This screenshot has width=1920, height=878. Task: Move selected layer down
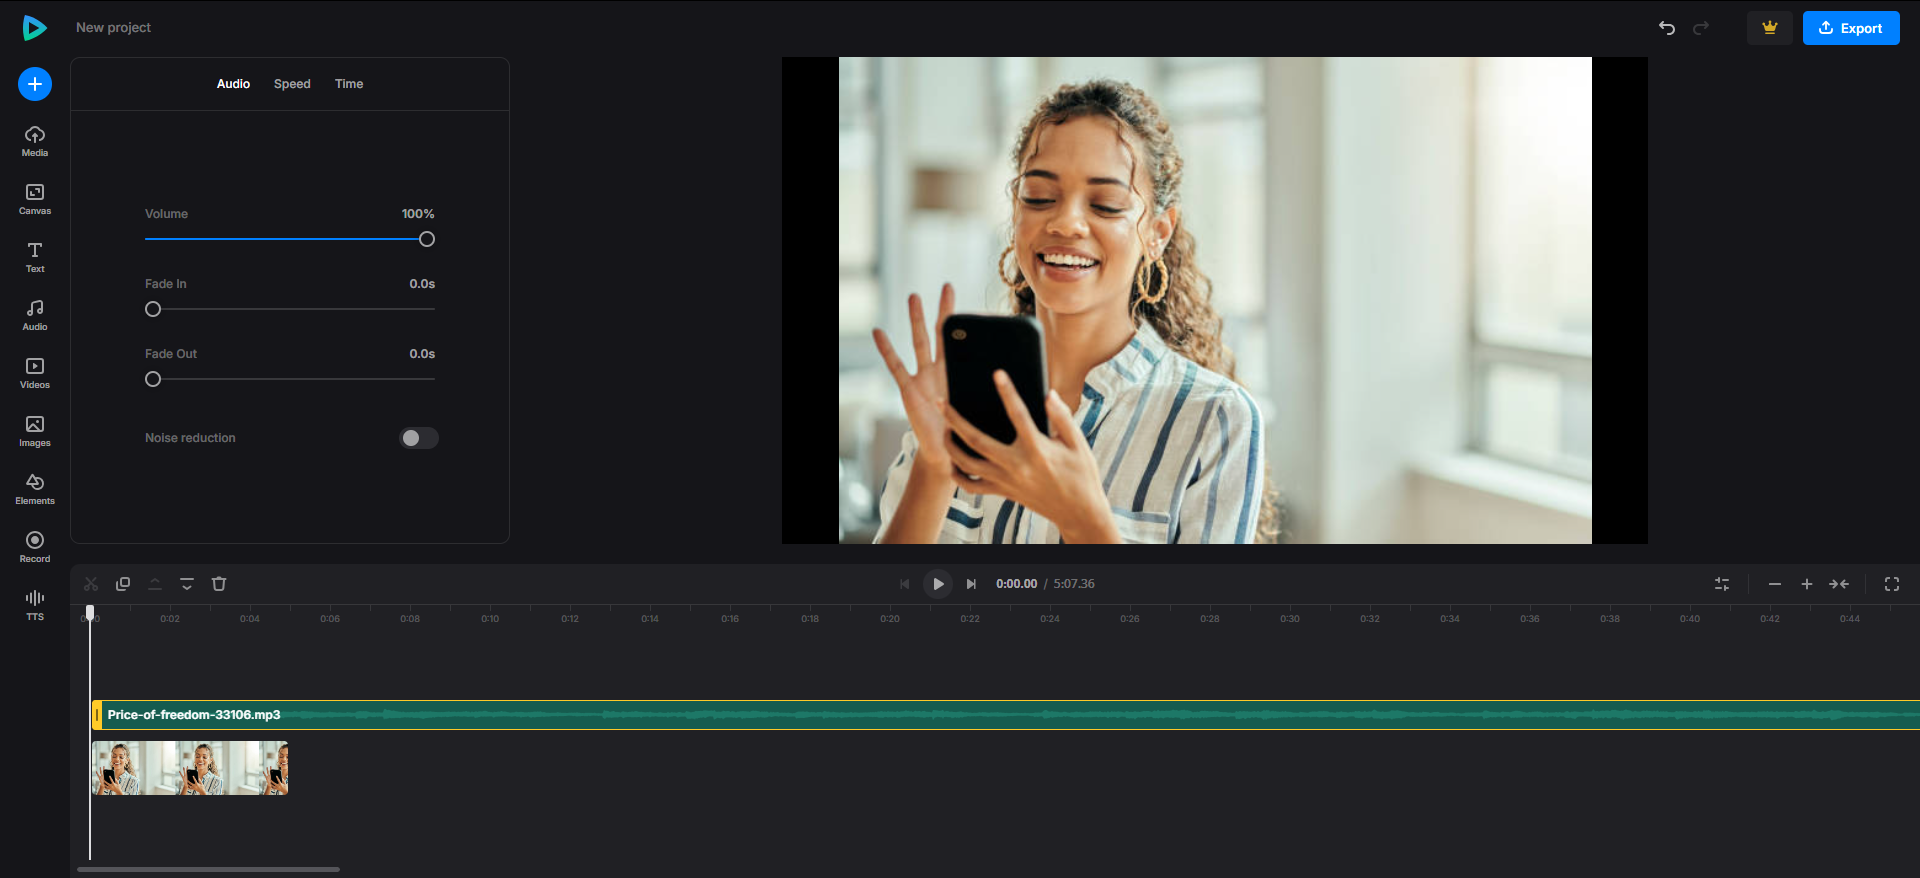pos(187,584)
